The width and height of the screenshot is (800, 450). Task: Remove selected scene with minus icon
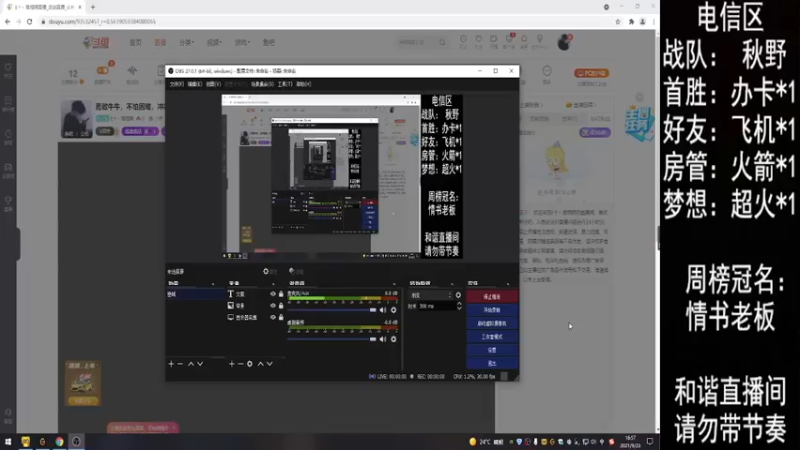click(180, 364)
